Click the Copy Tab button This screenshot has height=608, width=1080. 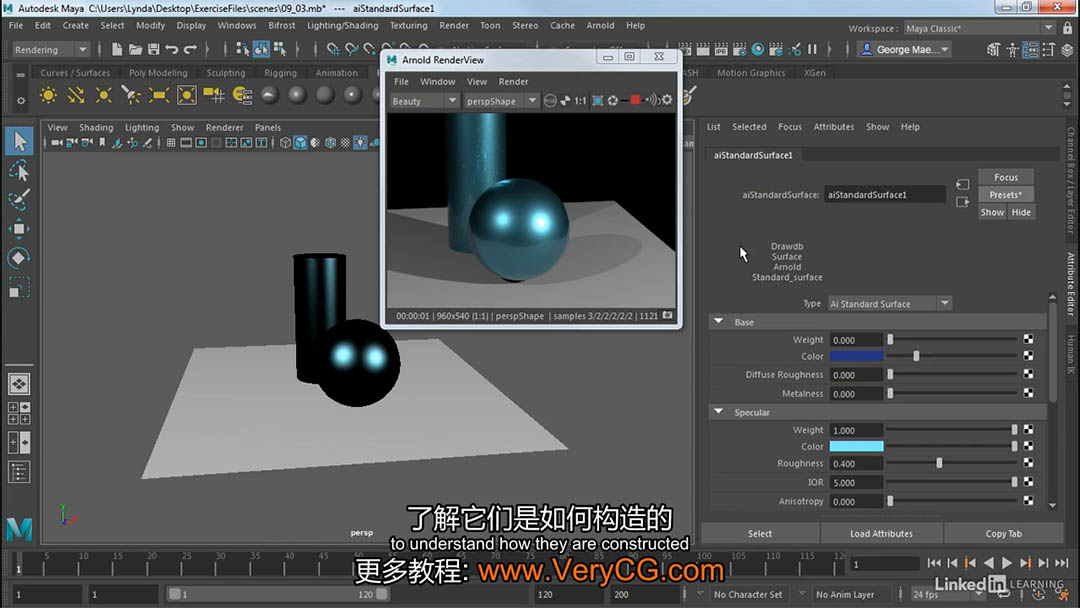pyautogui.click(x=1004, y=534)
